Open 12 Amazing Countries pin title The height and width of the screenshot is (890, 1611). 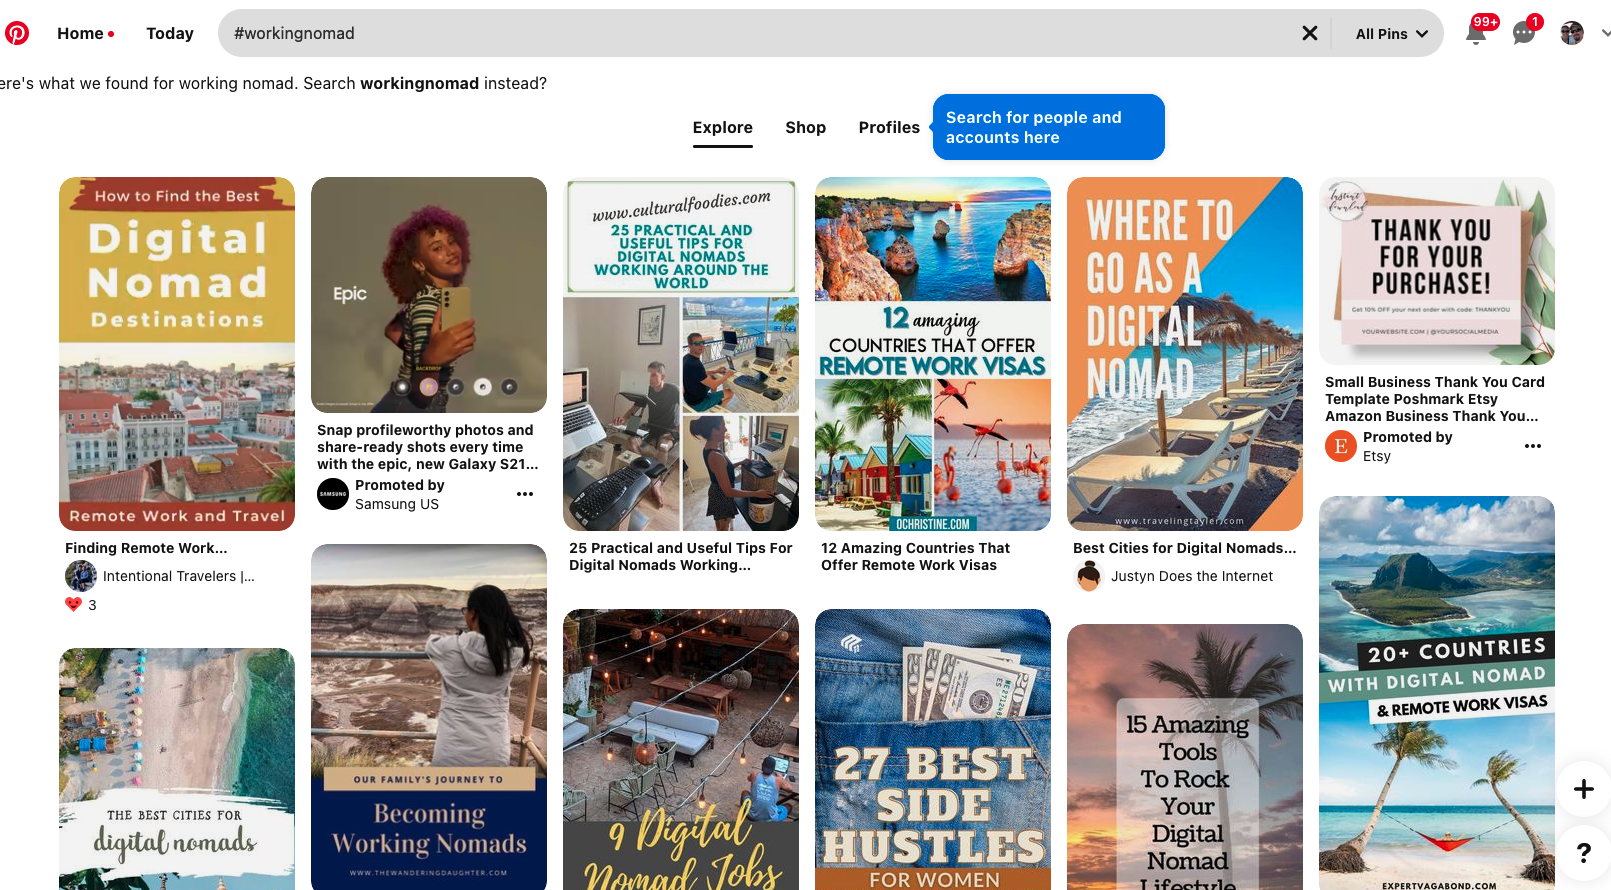(915, 556)
